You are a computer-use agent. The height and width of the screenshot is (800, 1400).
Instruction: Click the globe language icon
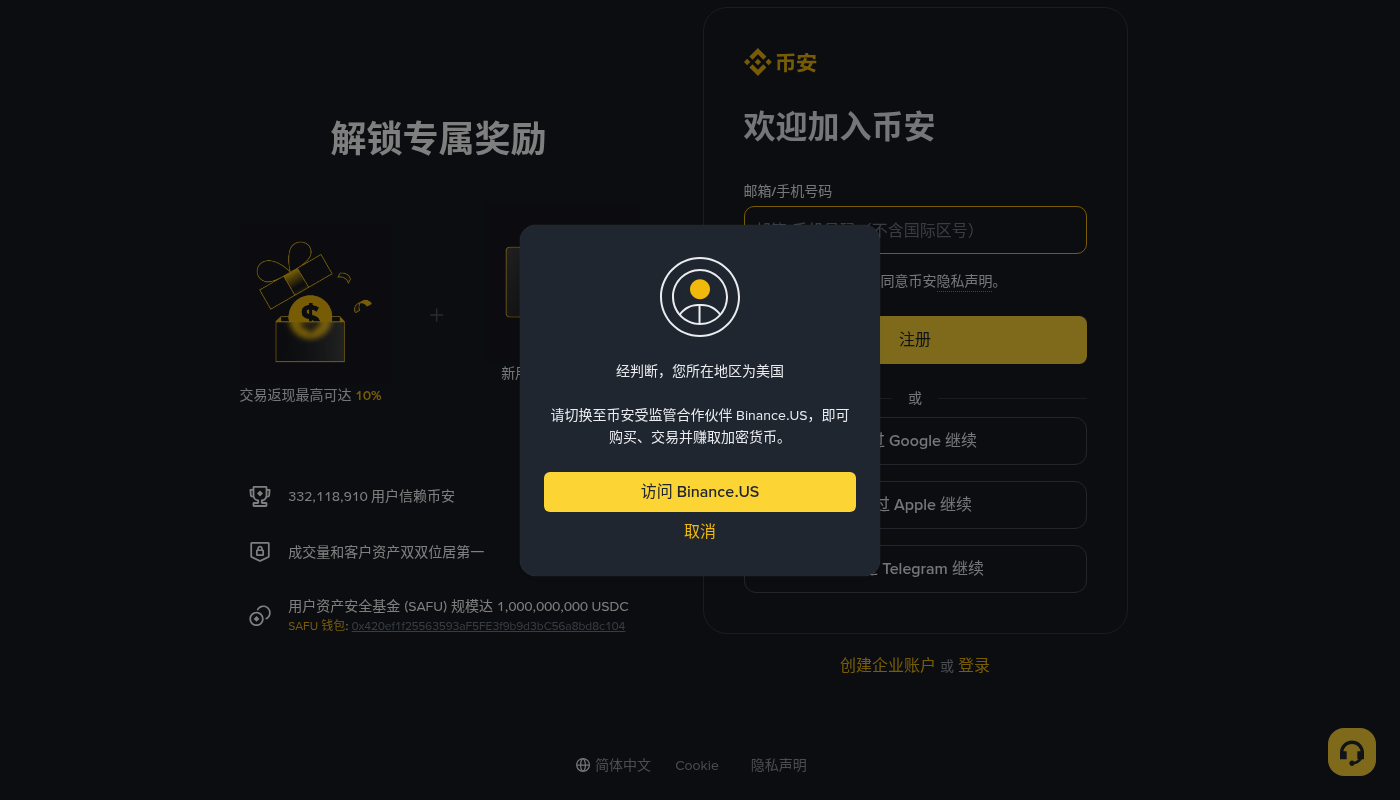pyautogui.click(x=583, y=765)
